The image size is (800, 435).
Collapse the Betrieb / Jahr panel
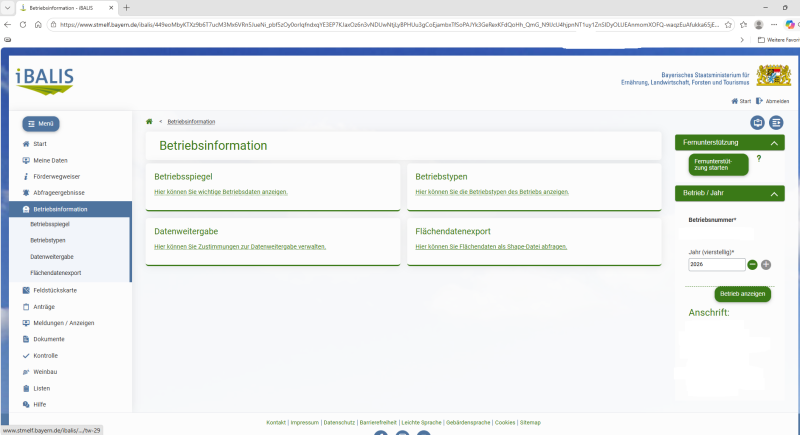(x=774, y=193)
